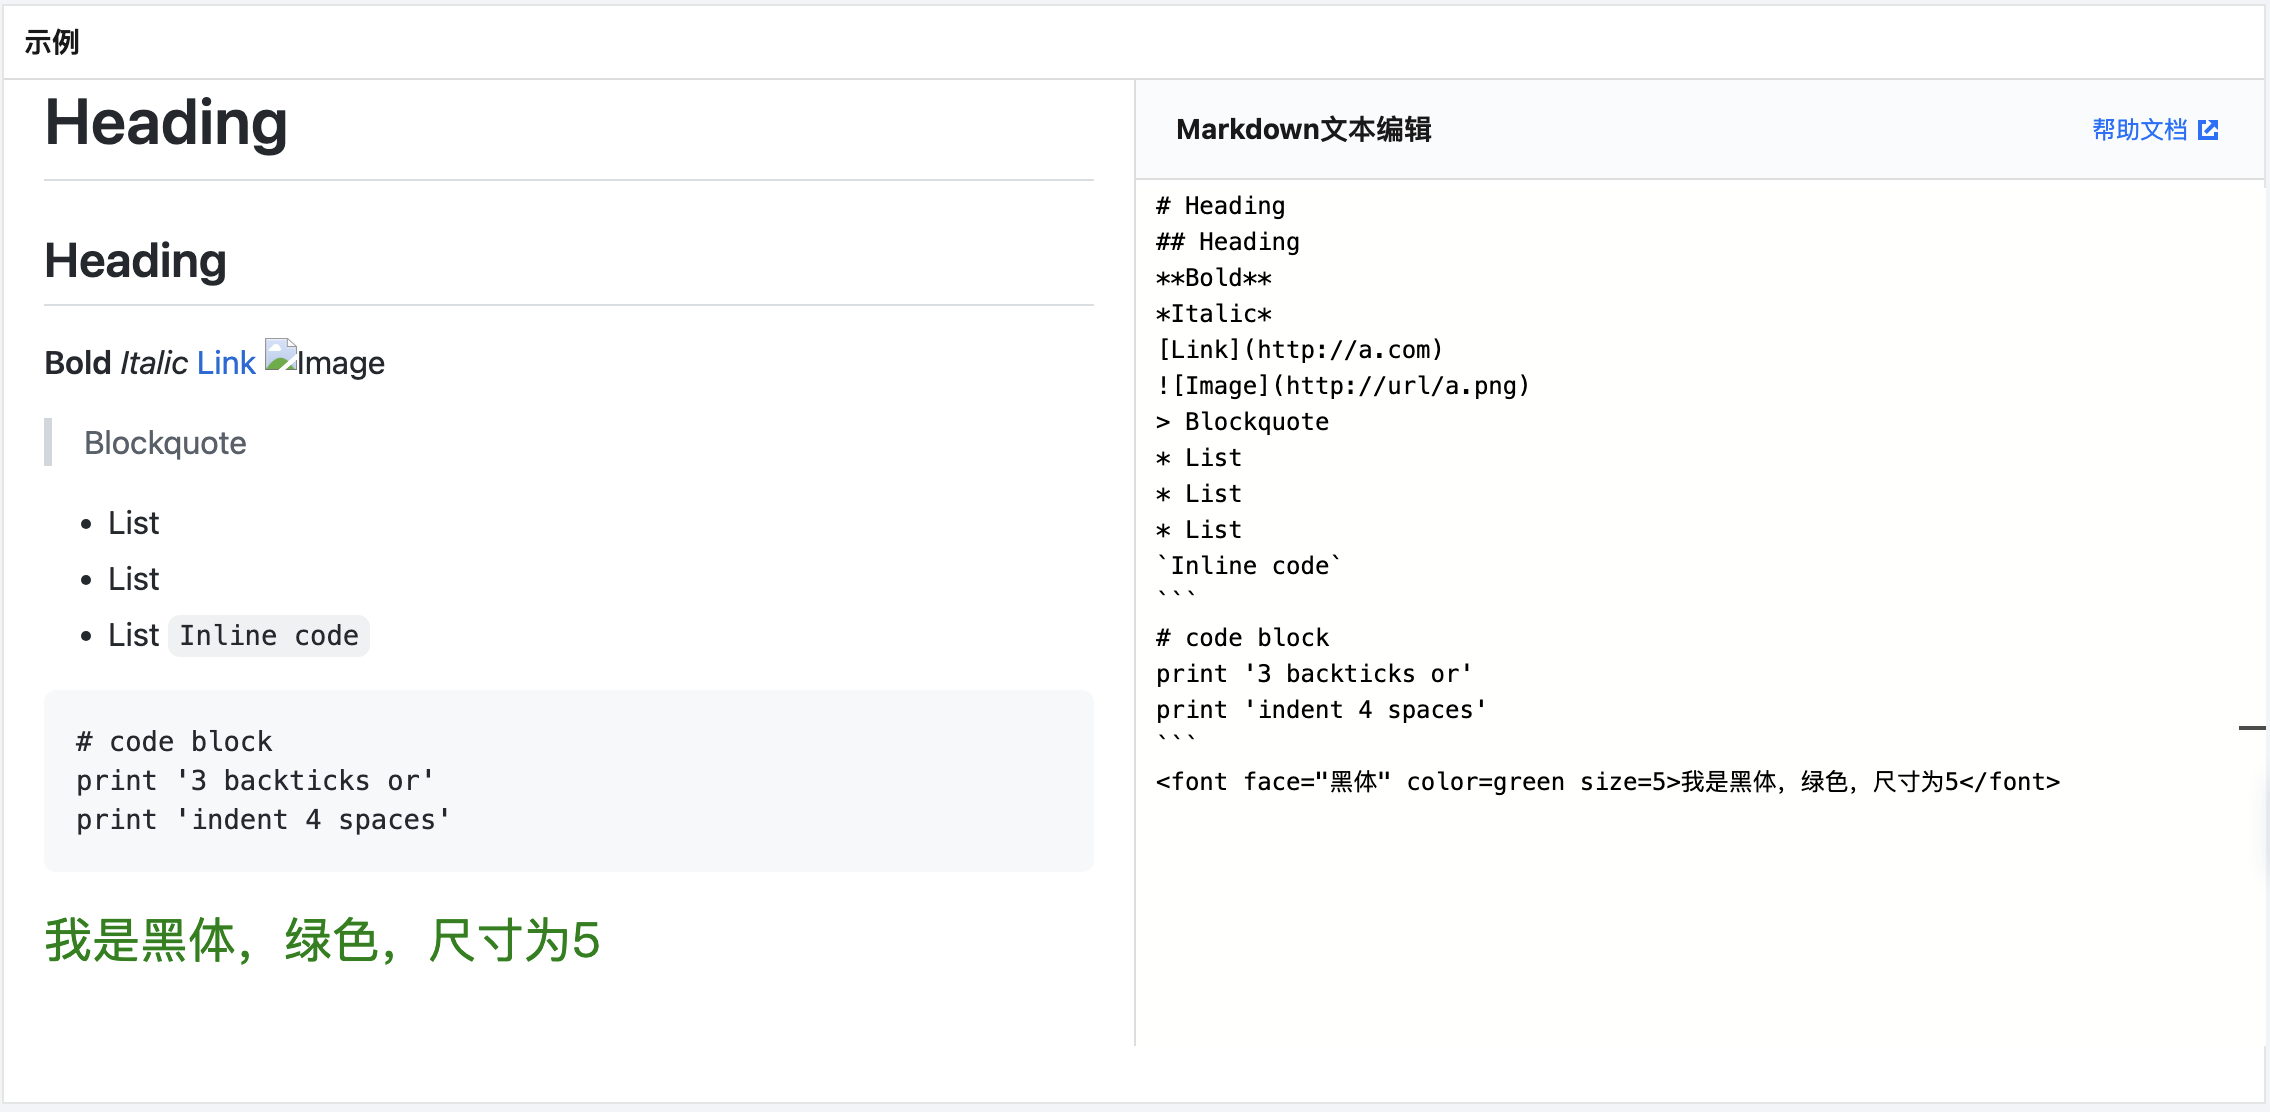Open the 帮助文档 help link
This screenshot has width=2270, height=1112.
[x=2140, y=130]
